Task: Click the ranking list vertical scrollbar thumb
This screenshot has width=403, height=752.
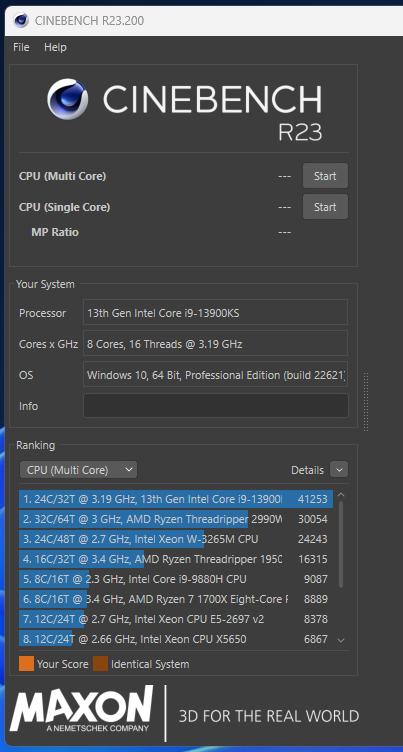Action: pyautogui.click(x=341, y=544)
